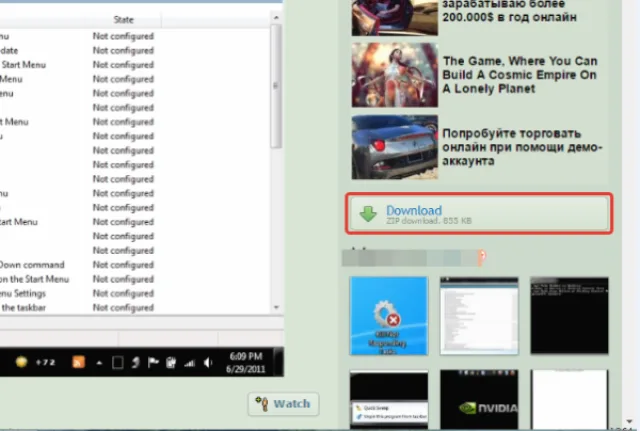Screen dimensions: 640x431
Task: Open 'The Game, Where You Can Build' link
Action: 520,75
